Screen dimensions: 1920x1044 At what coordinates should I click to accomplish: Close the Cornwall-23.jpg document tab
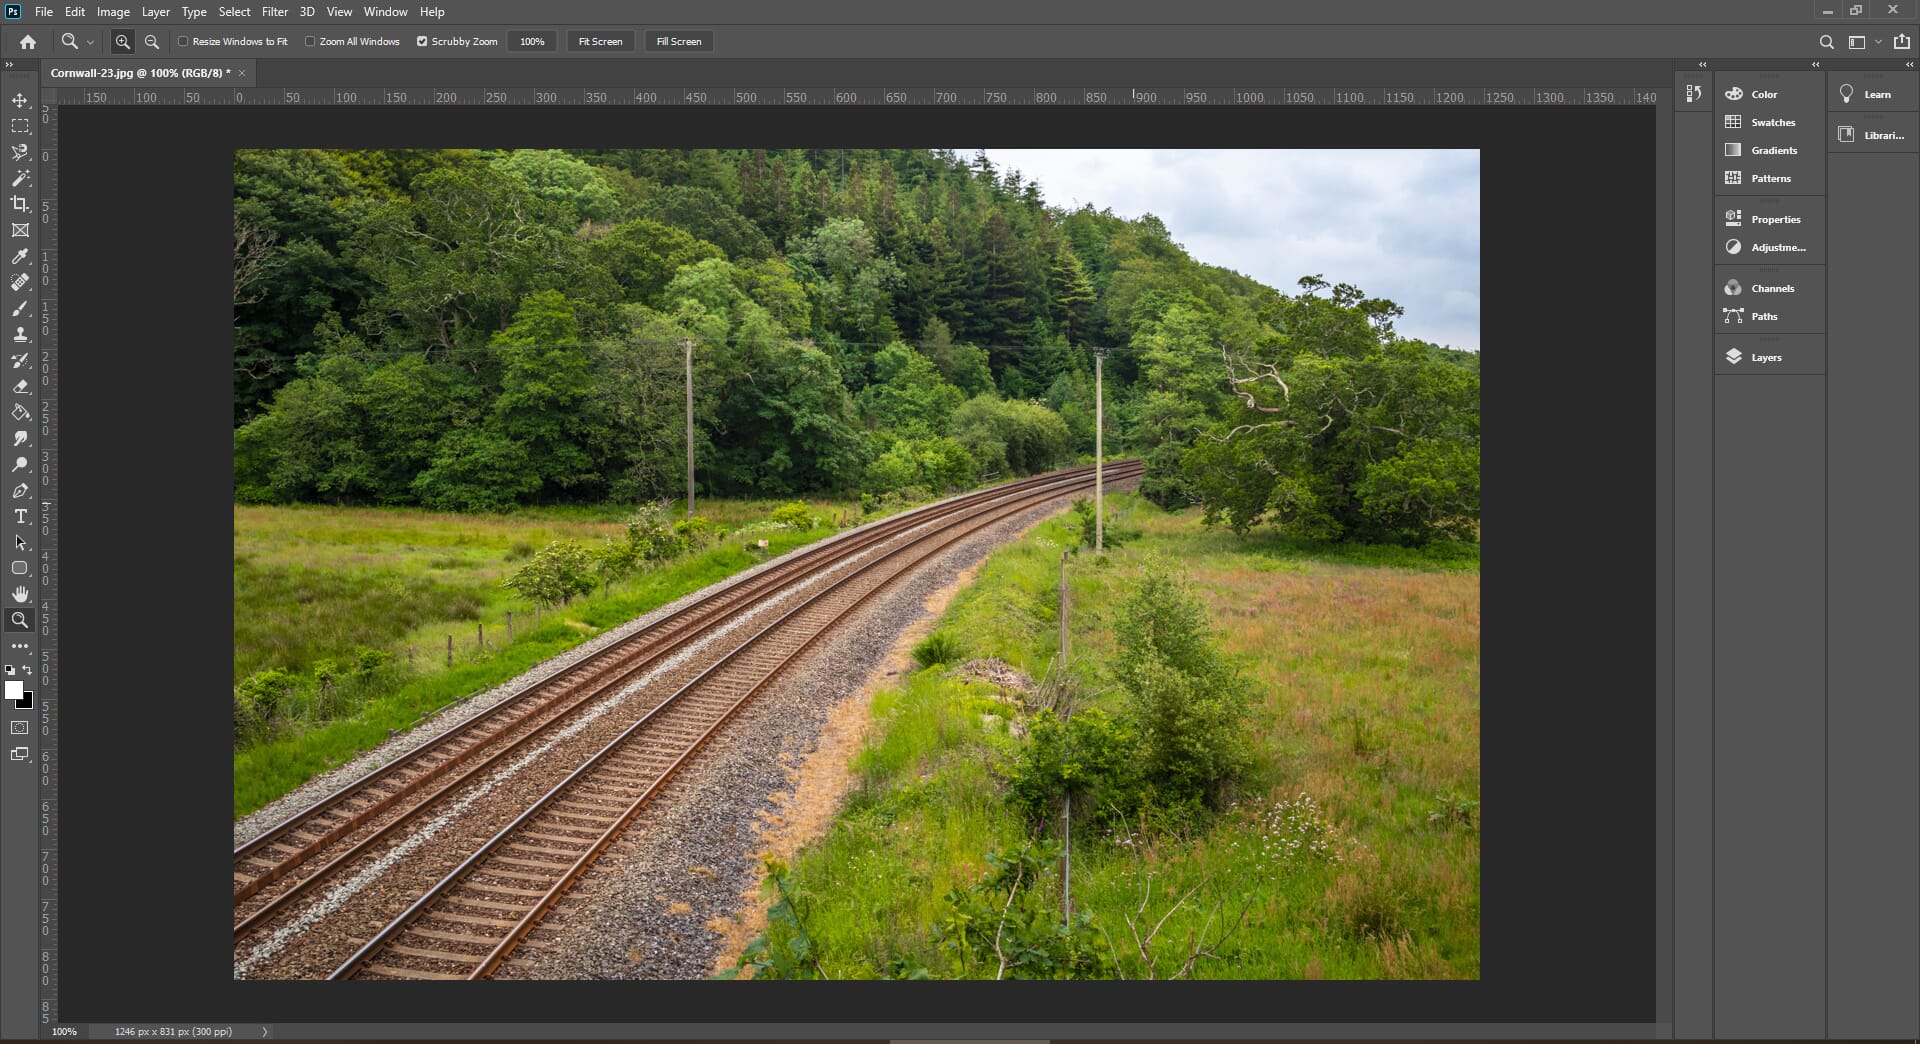point(242,73)
